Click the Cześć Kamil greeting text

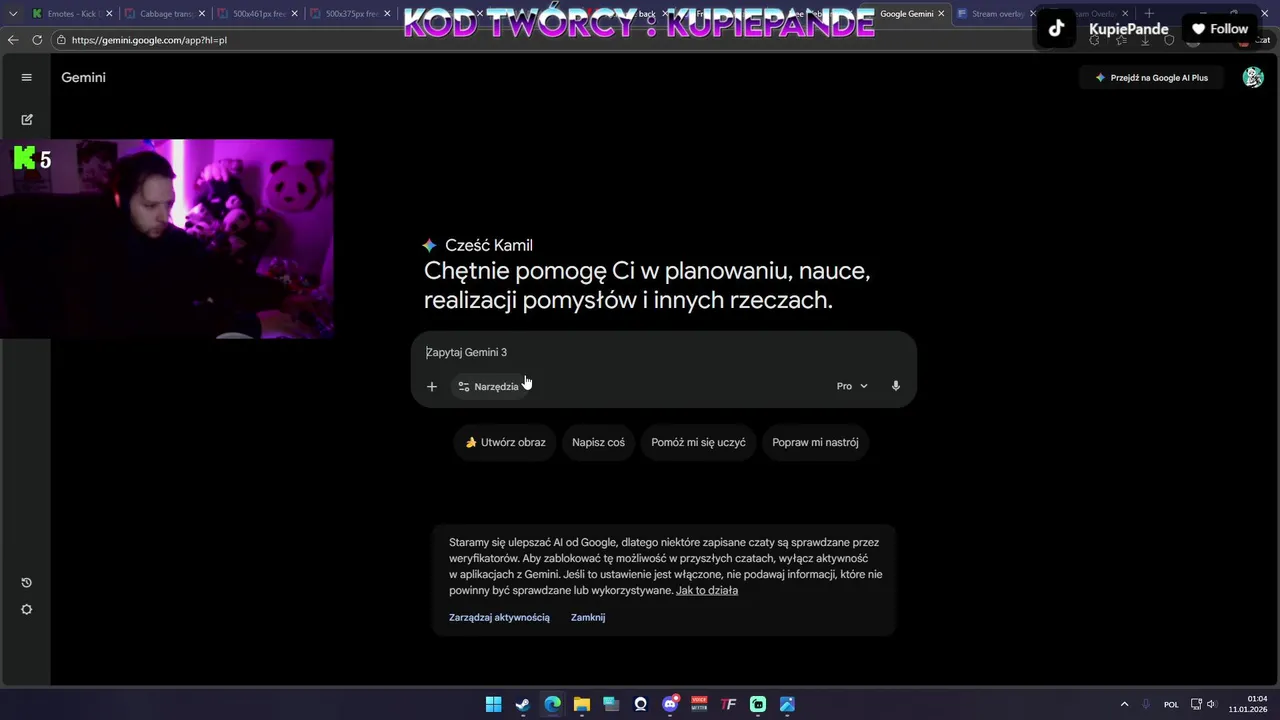coord(488,246)
